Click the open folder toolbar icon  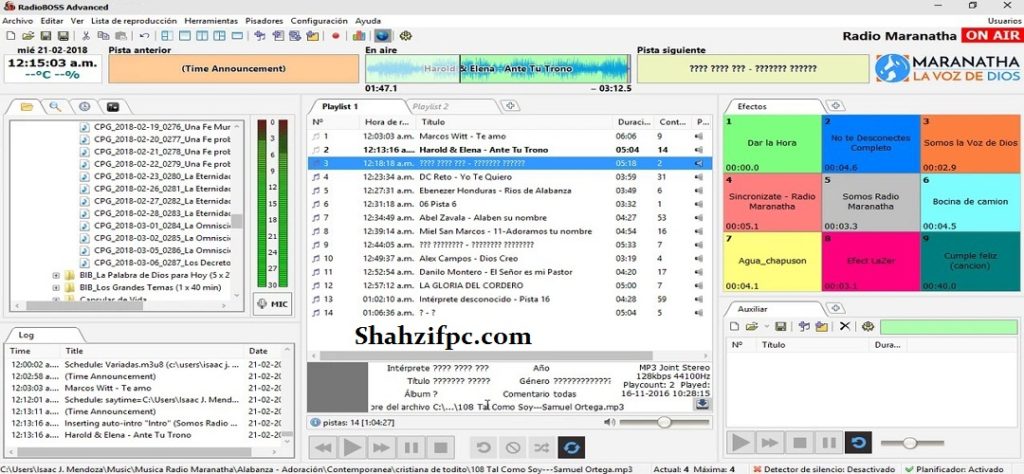(27, 36)
